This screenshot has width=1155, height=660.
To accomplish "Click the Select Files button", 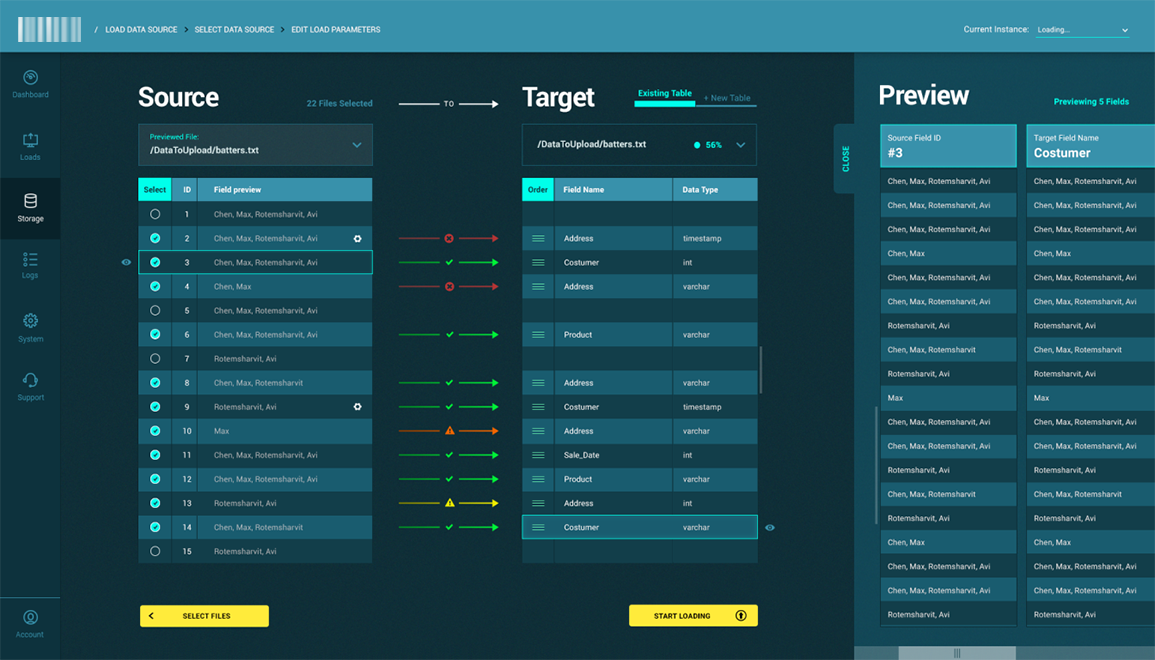I will [204, 616].
